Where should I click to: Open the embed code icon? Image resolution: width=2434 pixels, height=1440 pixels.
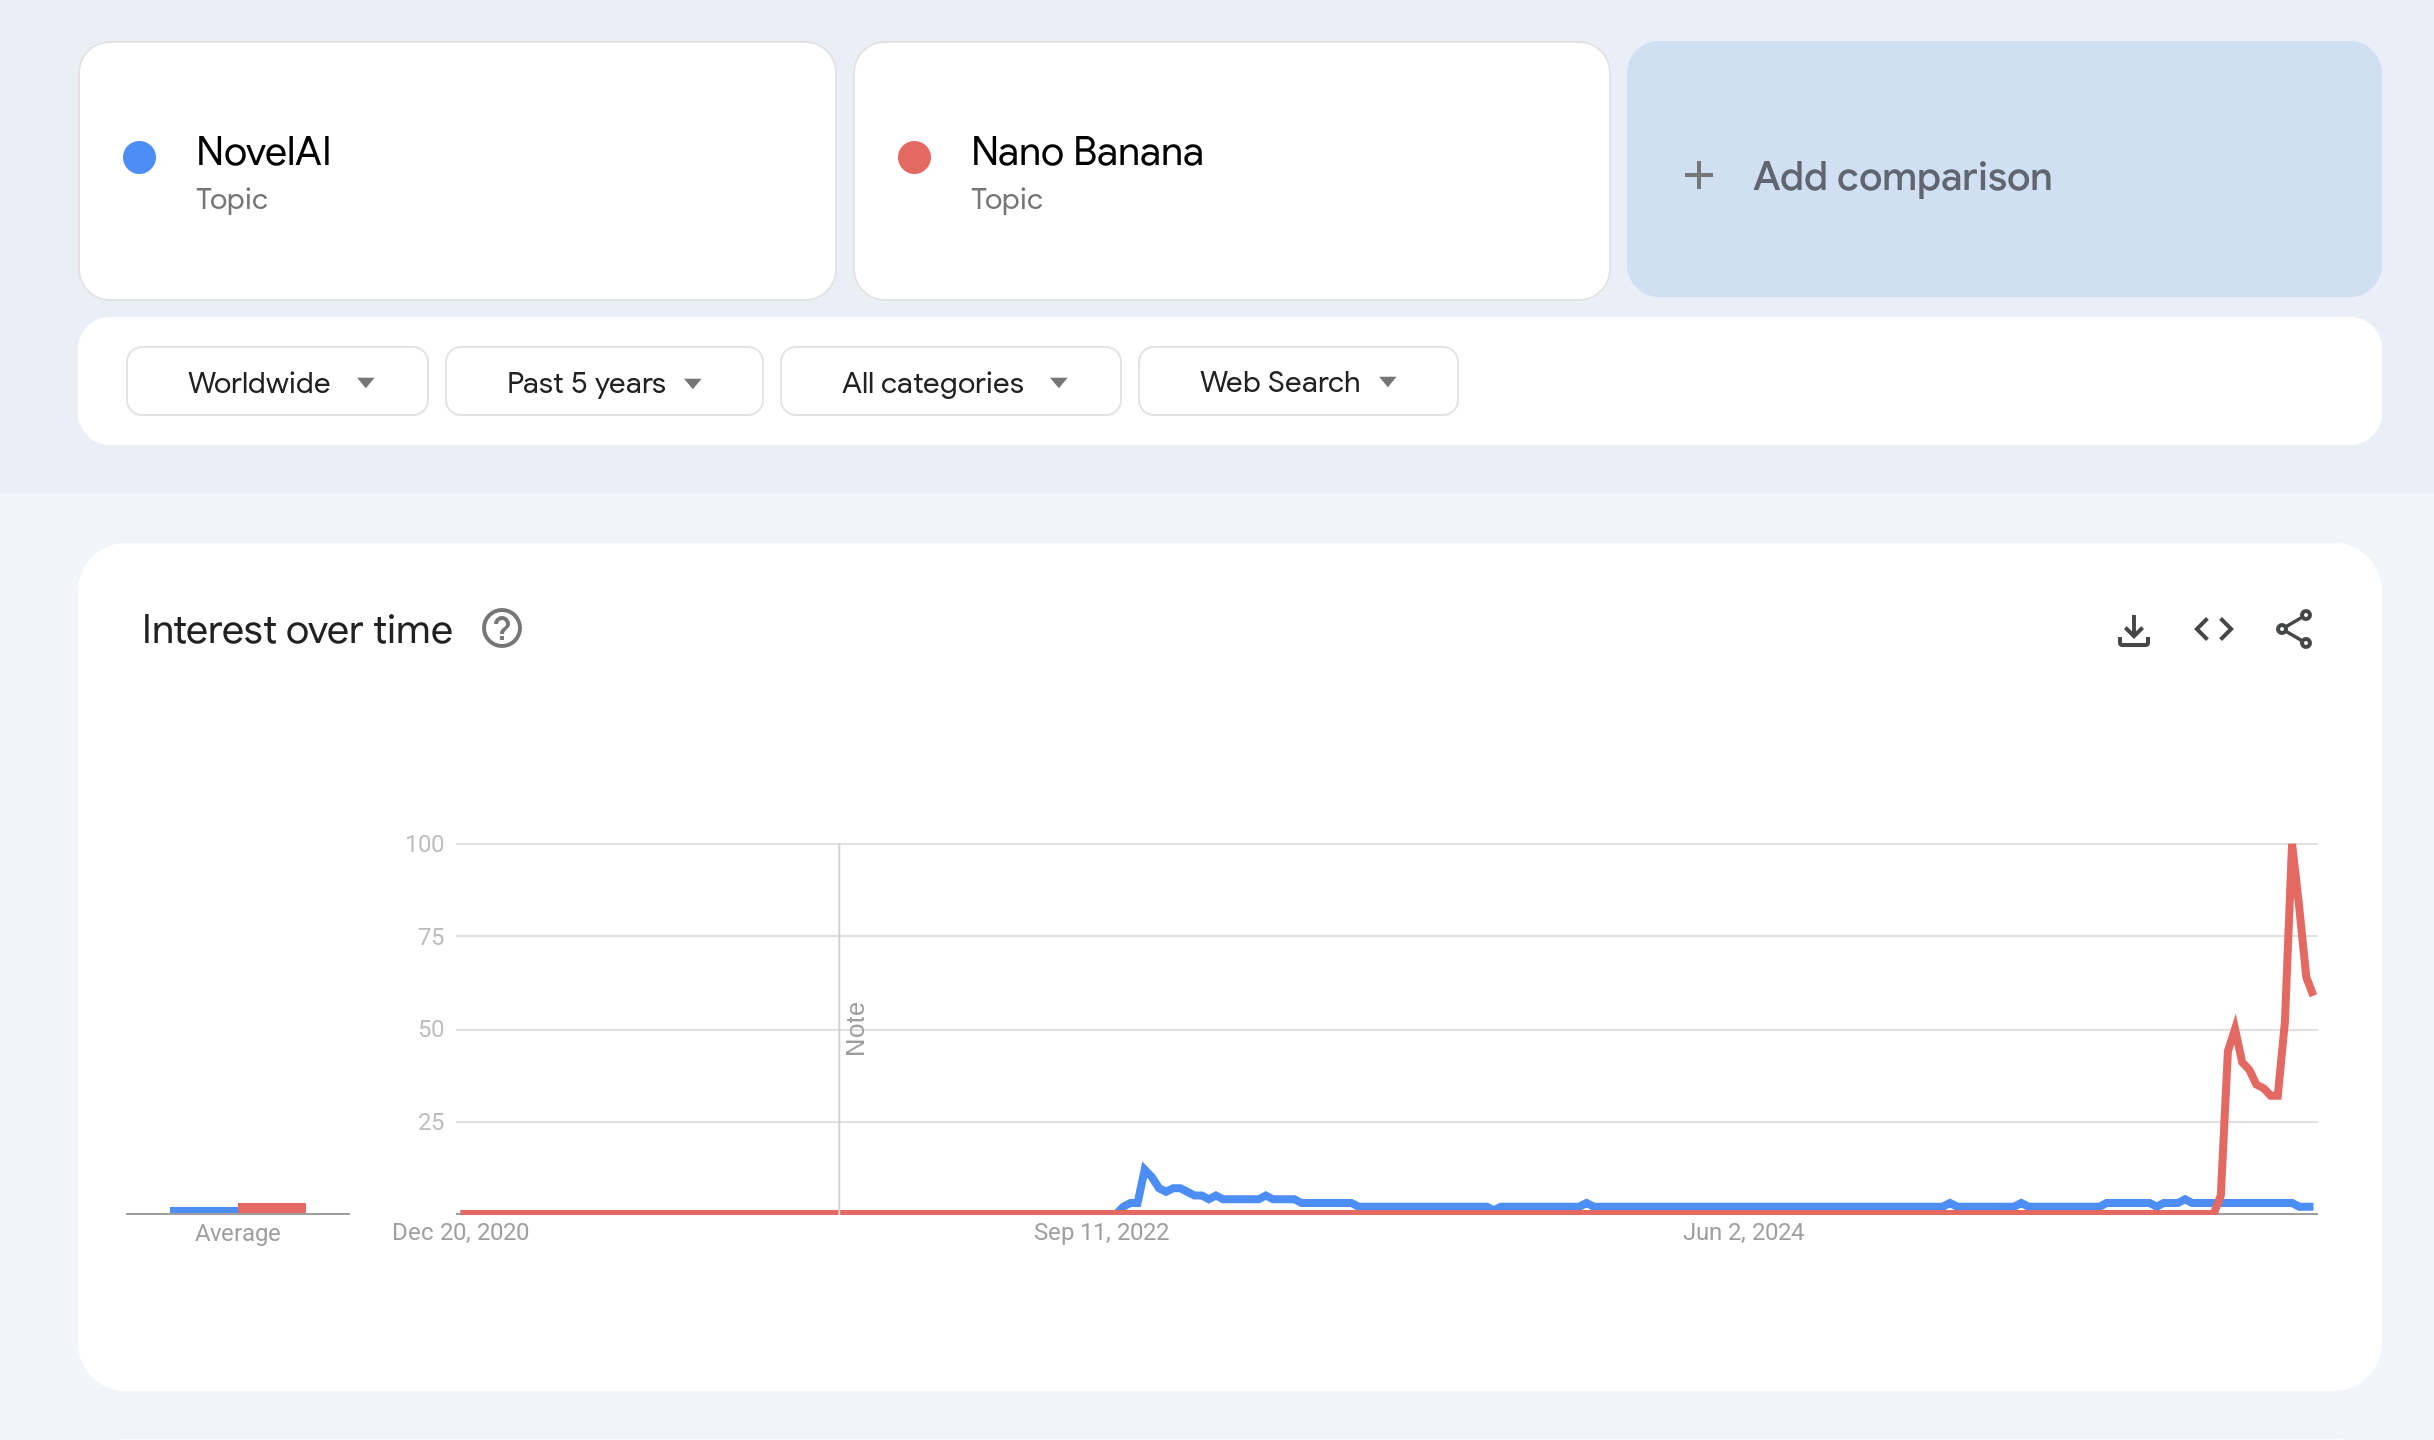(x=2213, y=629)
